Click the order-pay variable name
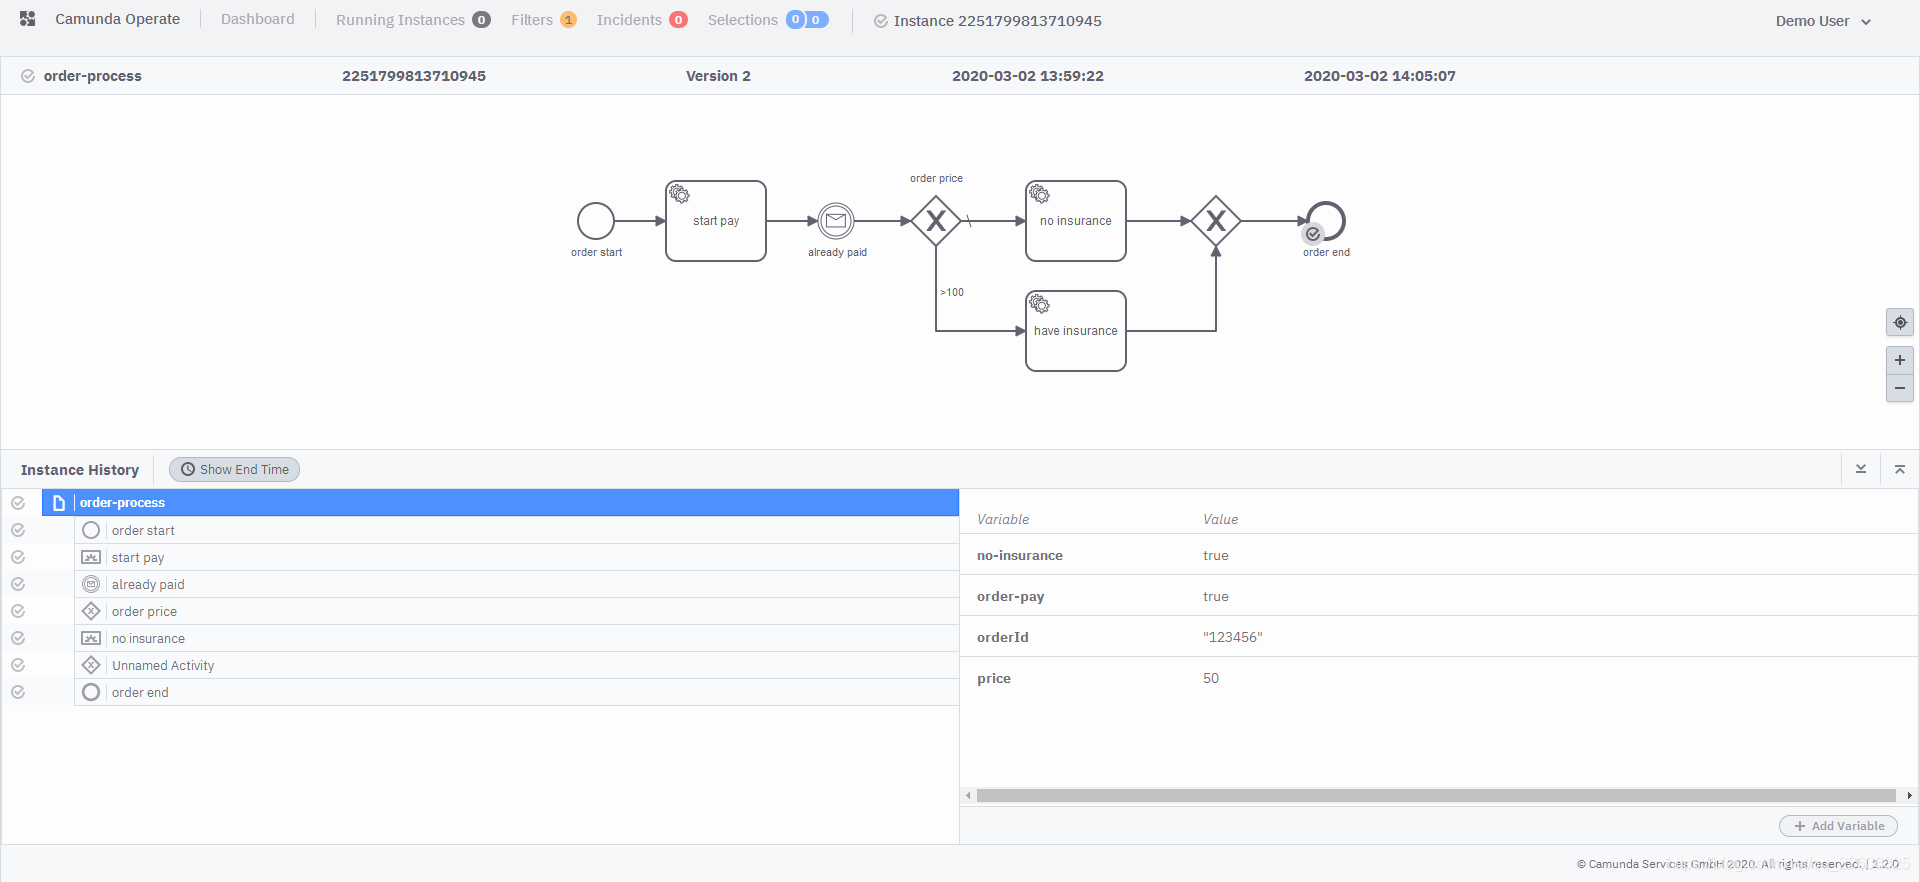 pos(1010,597)
